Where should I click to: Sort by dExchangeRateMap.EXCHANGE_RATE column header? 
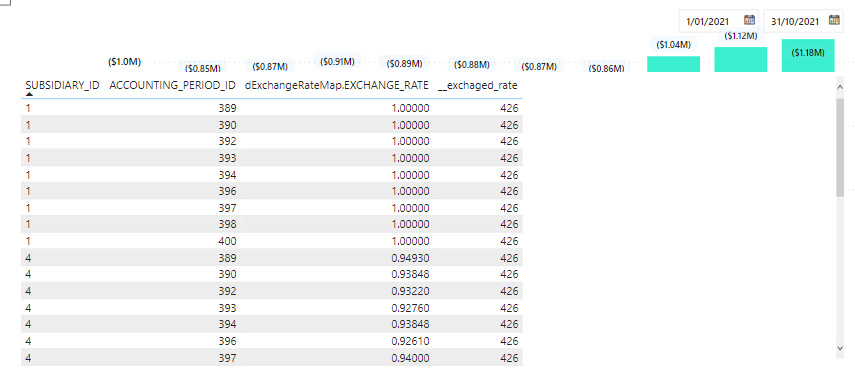[x=336, y=85]
